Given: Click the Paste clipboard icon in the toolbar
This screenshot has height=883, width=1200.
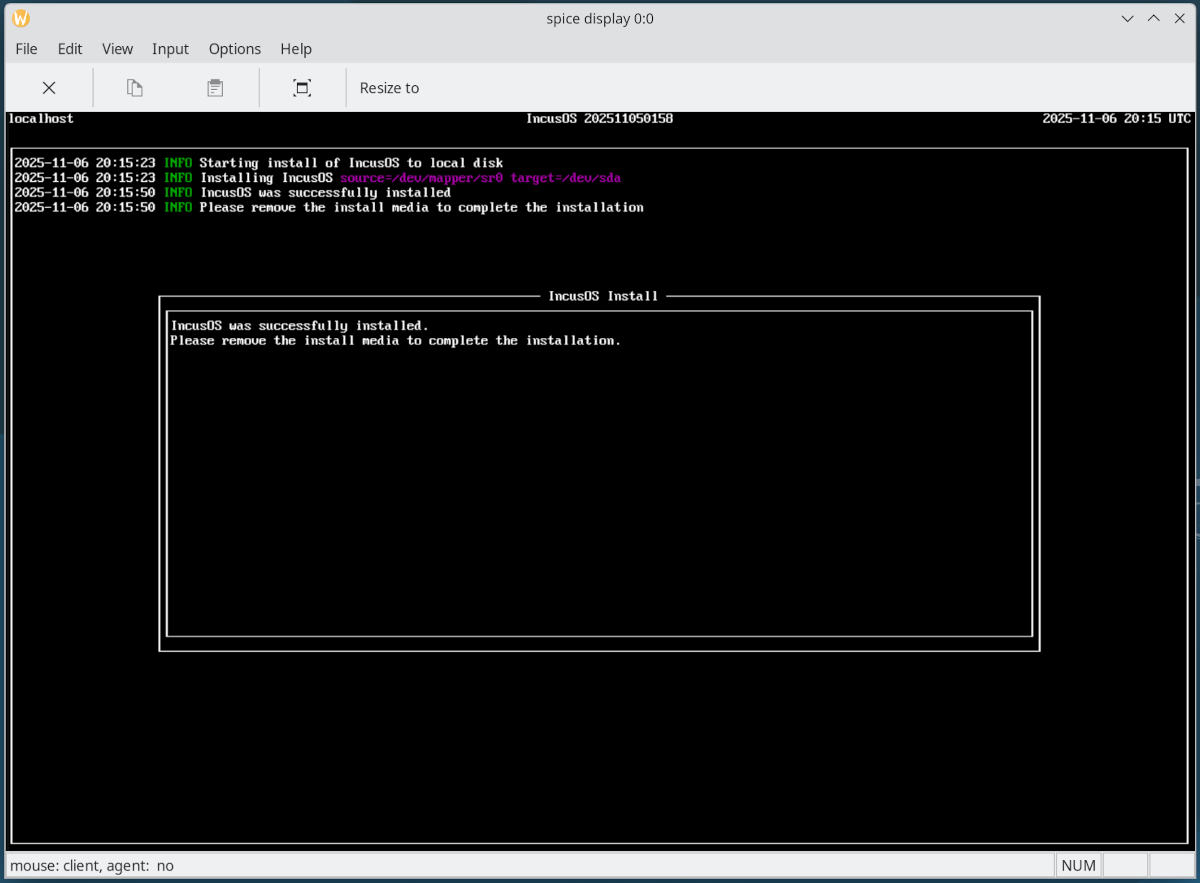Looking at the screenshot, I should [214, 87].
